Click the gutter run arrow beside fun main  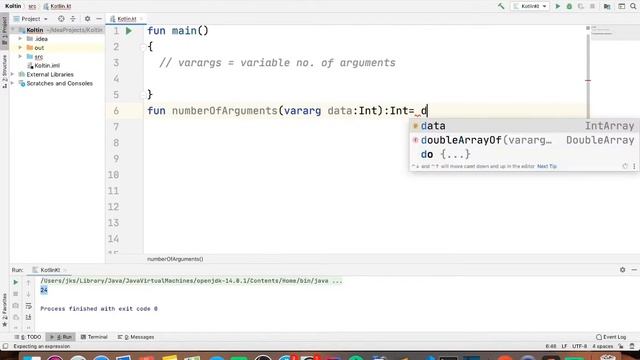[x=129, y=31]
